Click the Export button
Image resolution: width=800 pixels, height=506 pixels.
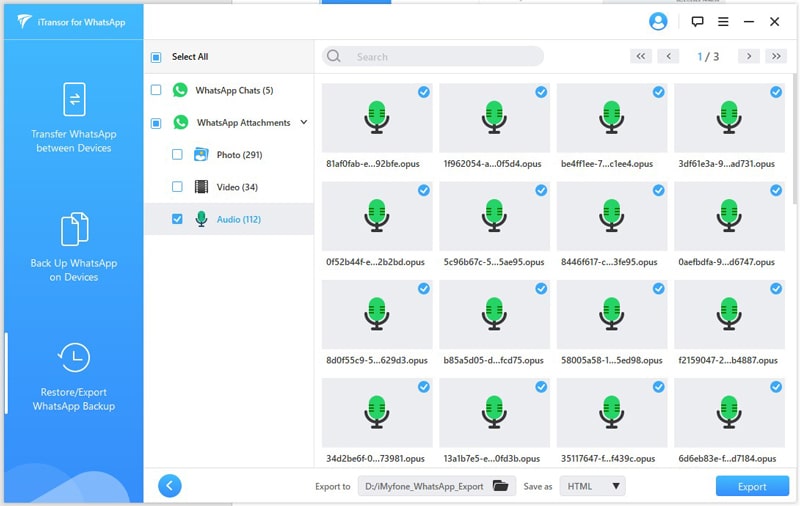(x=752, y=486)
